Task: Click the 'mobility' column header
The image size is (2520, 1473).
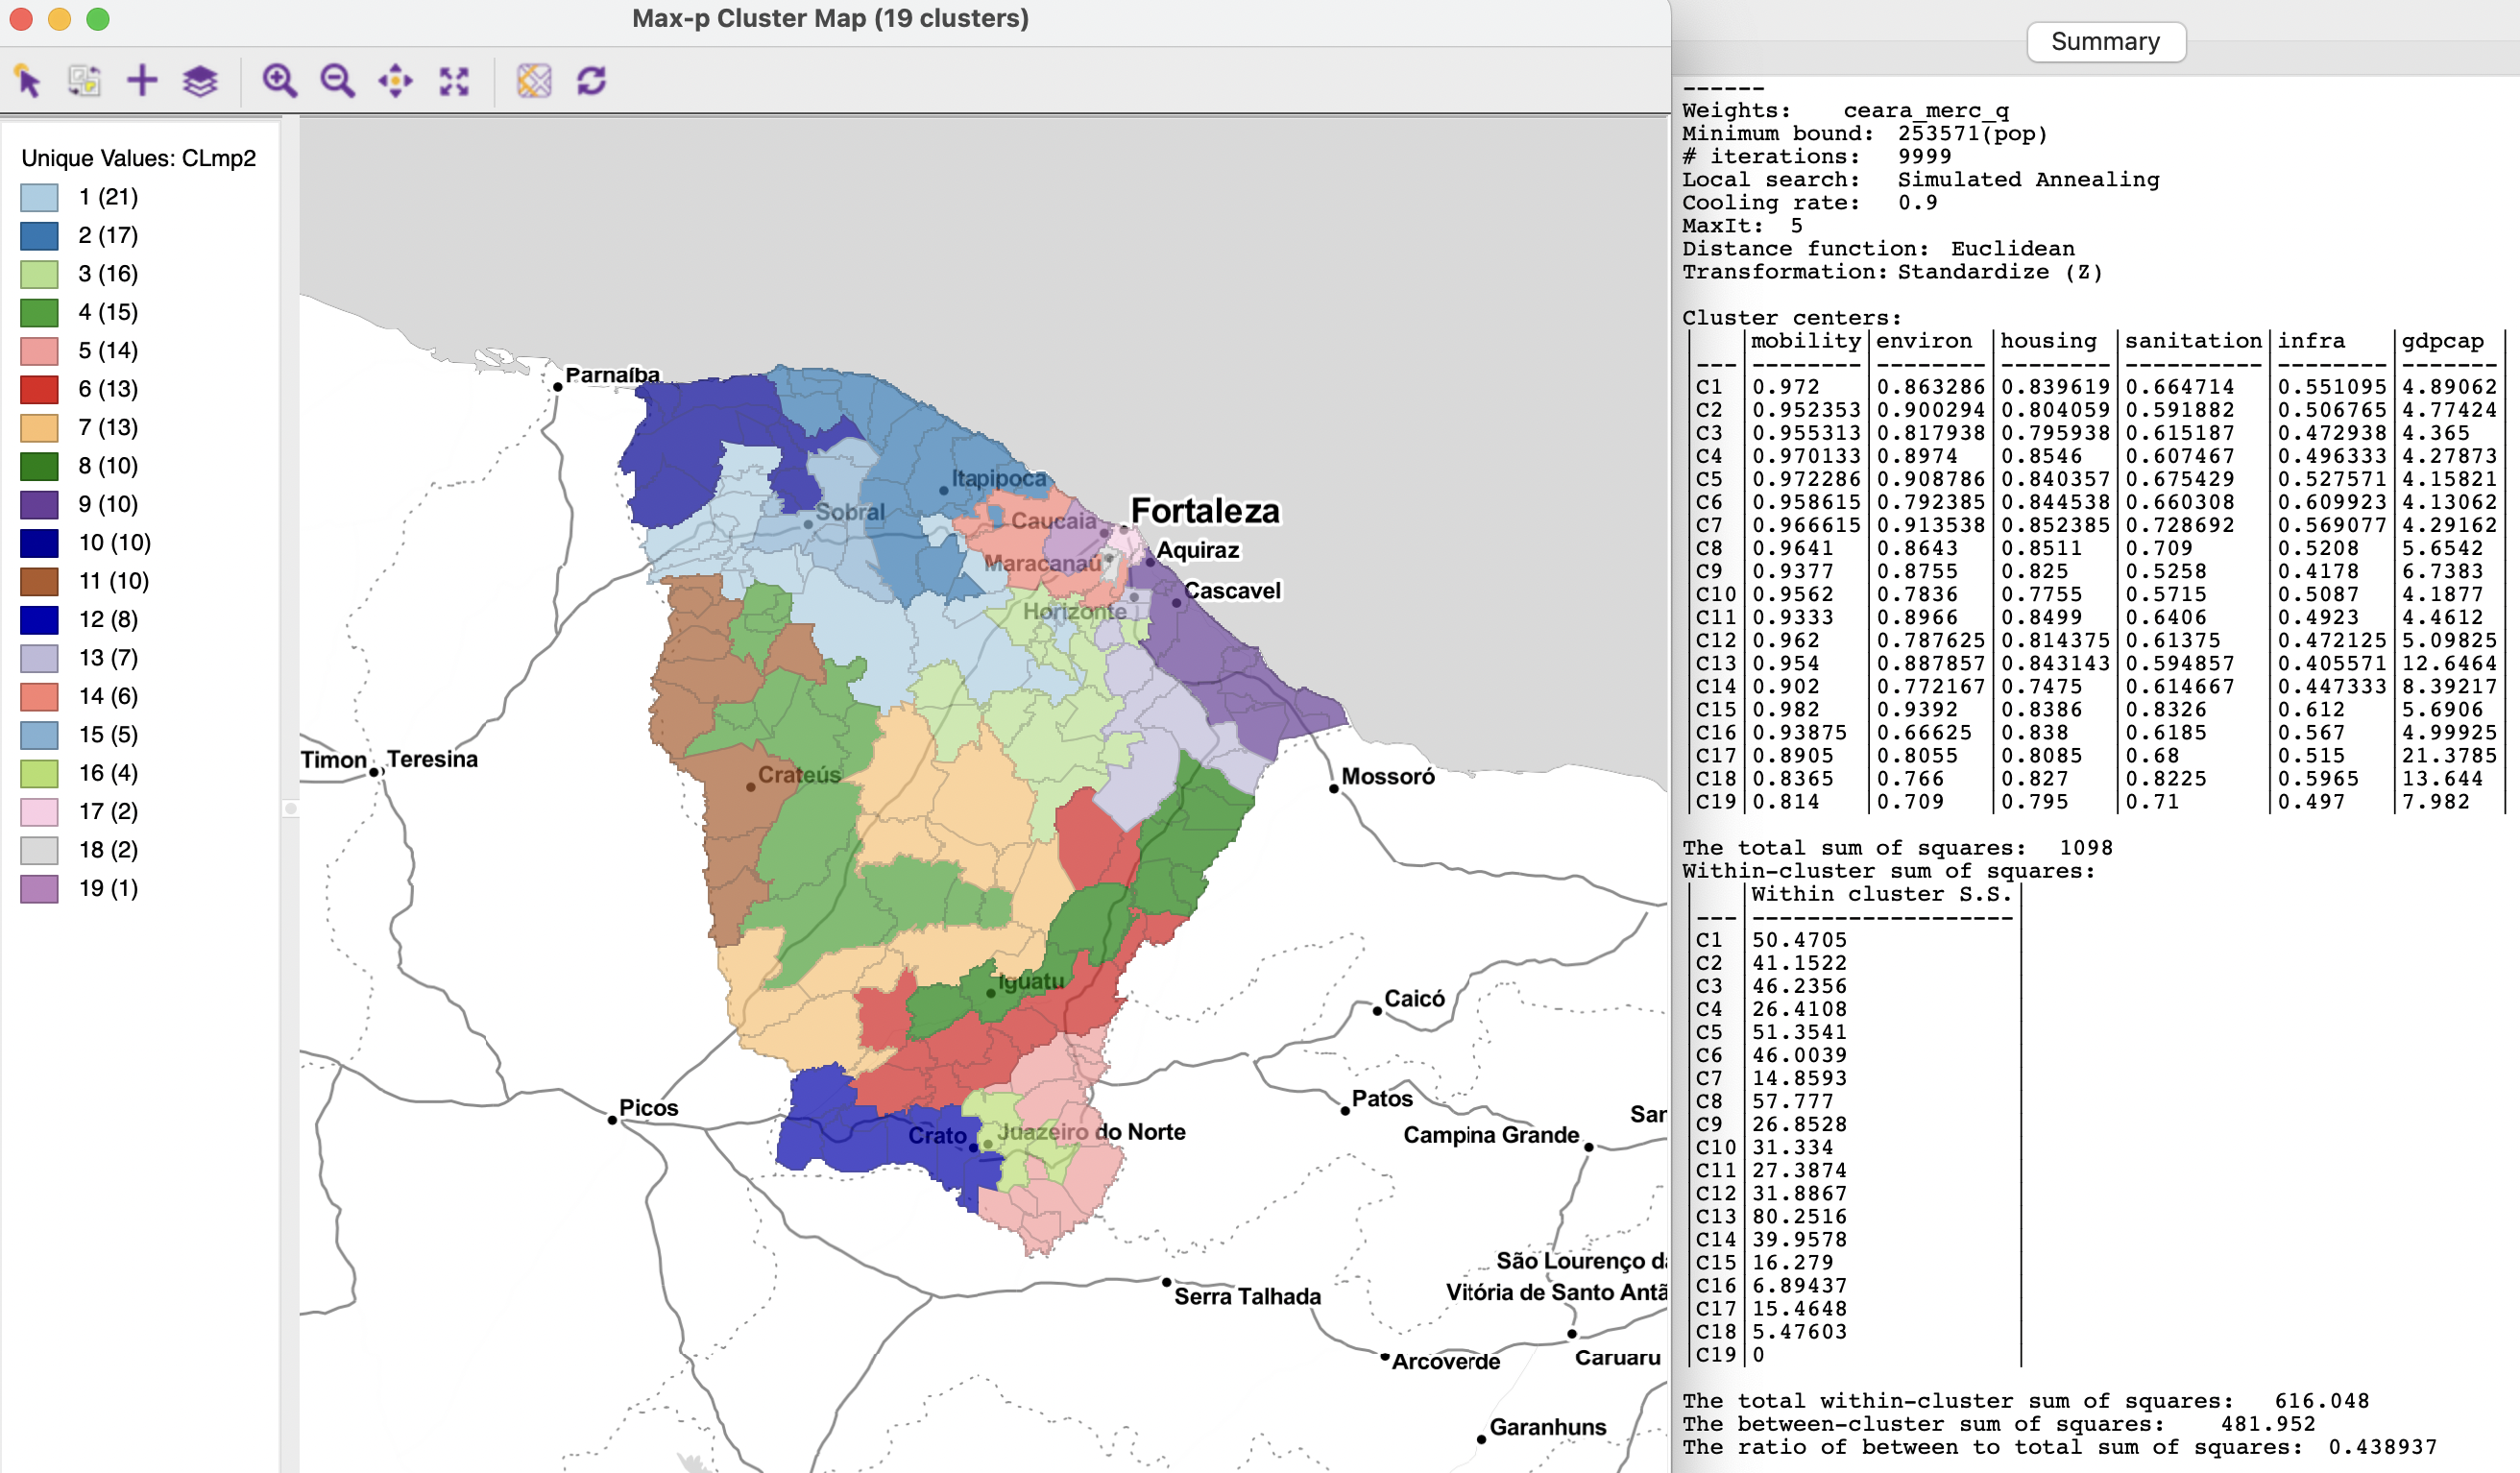Action: click(1806, 341)
